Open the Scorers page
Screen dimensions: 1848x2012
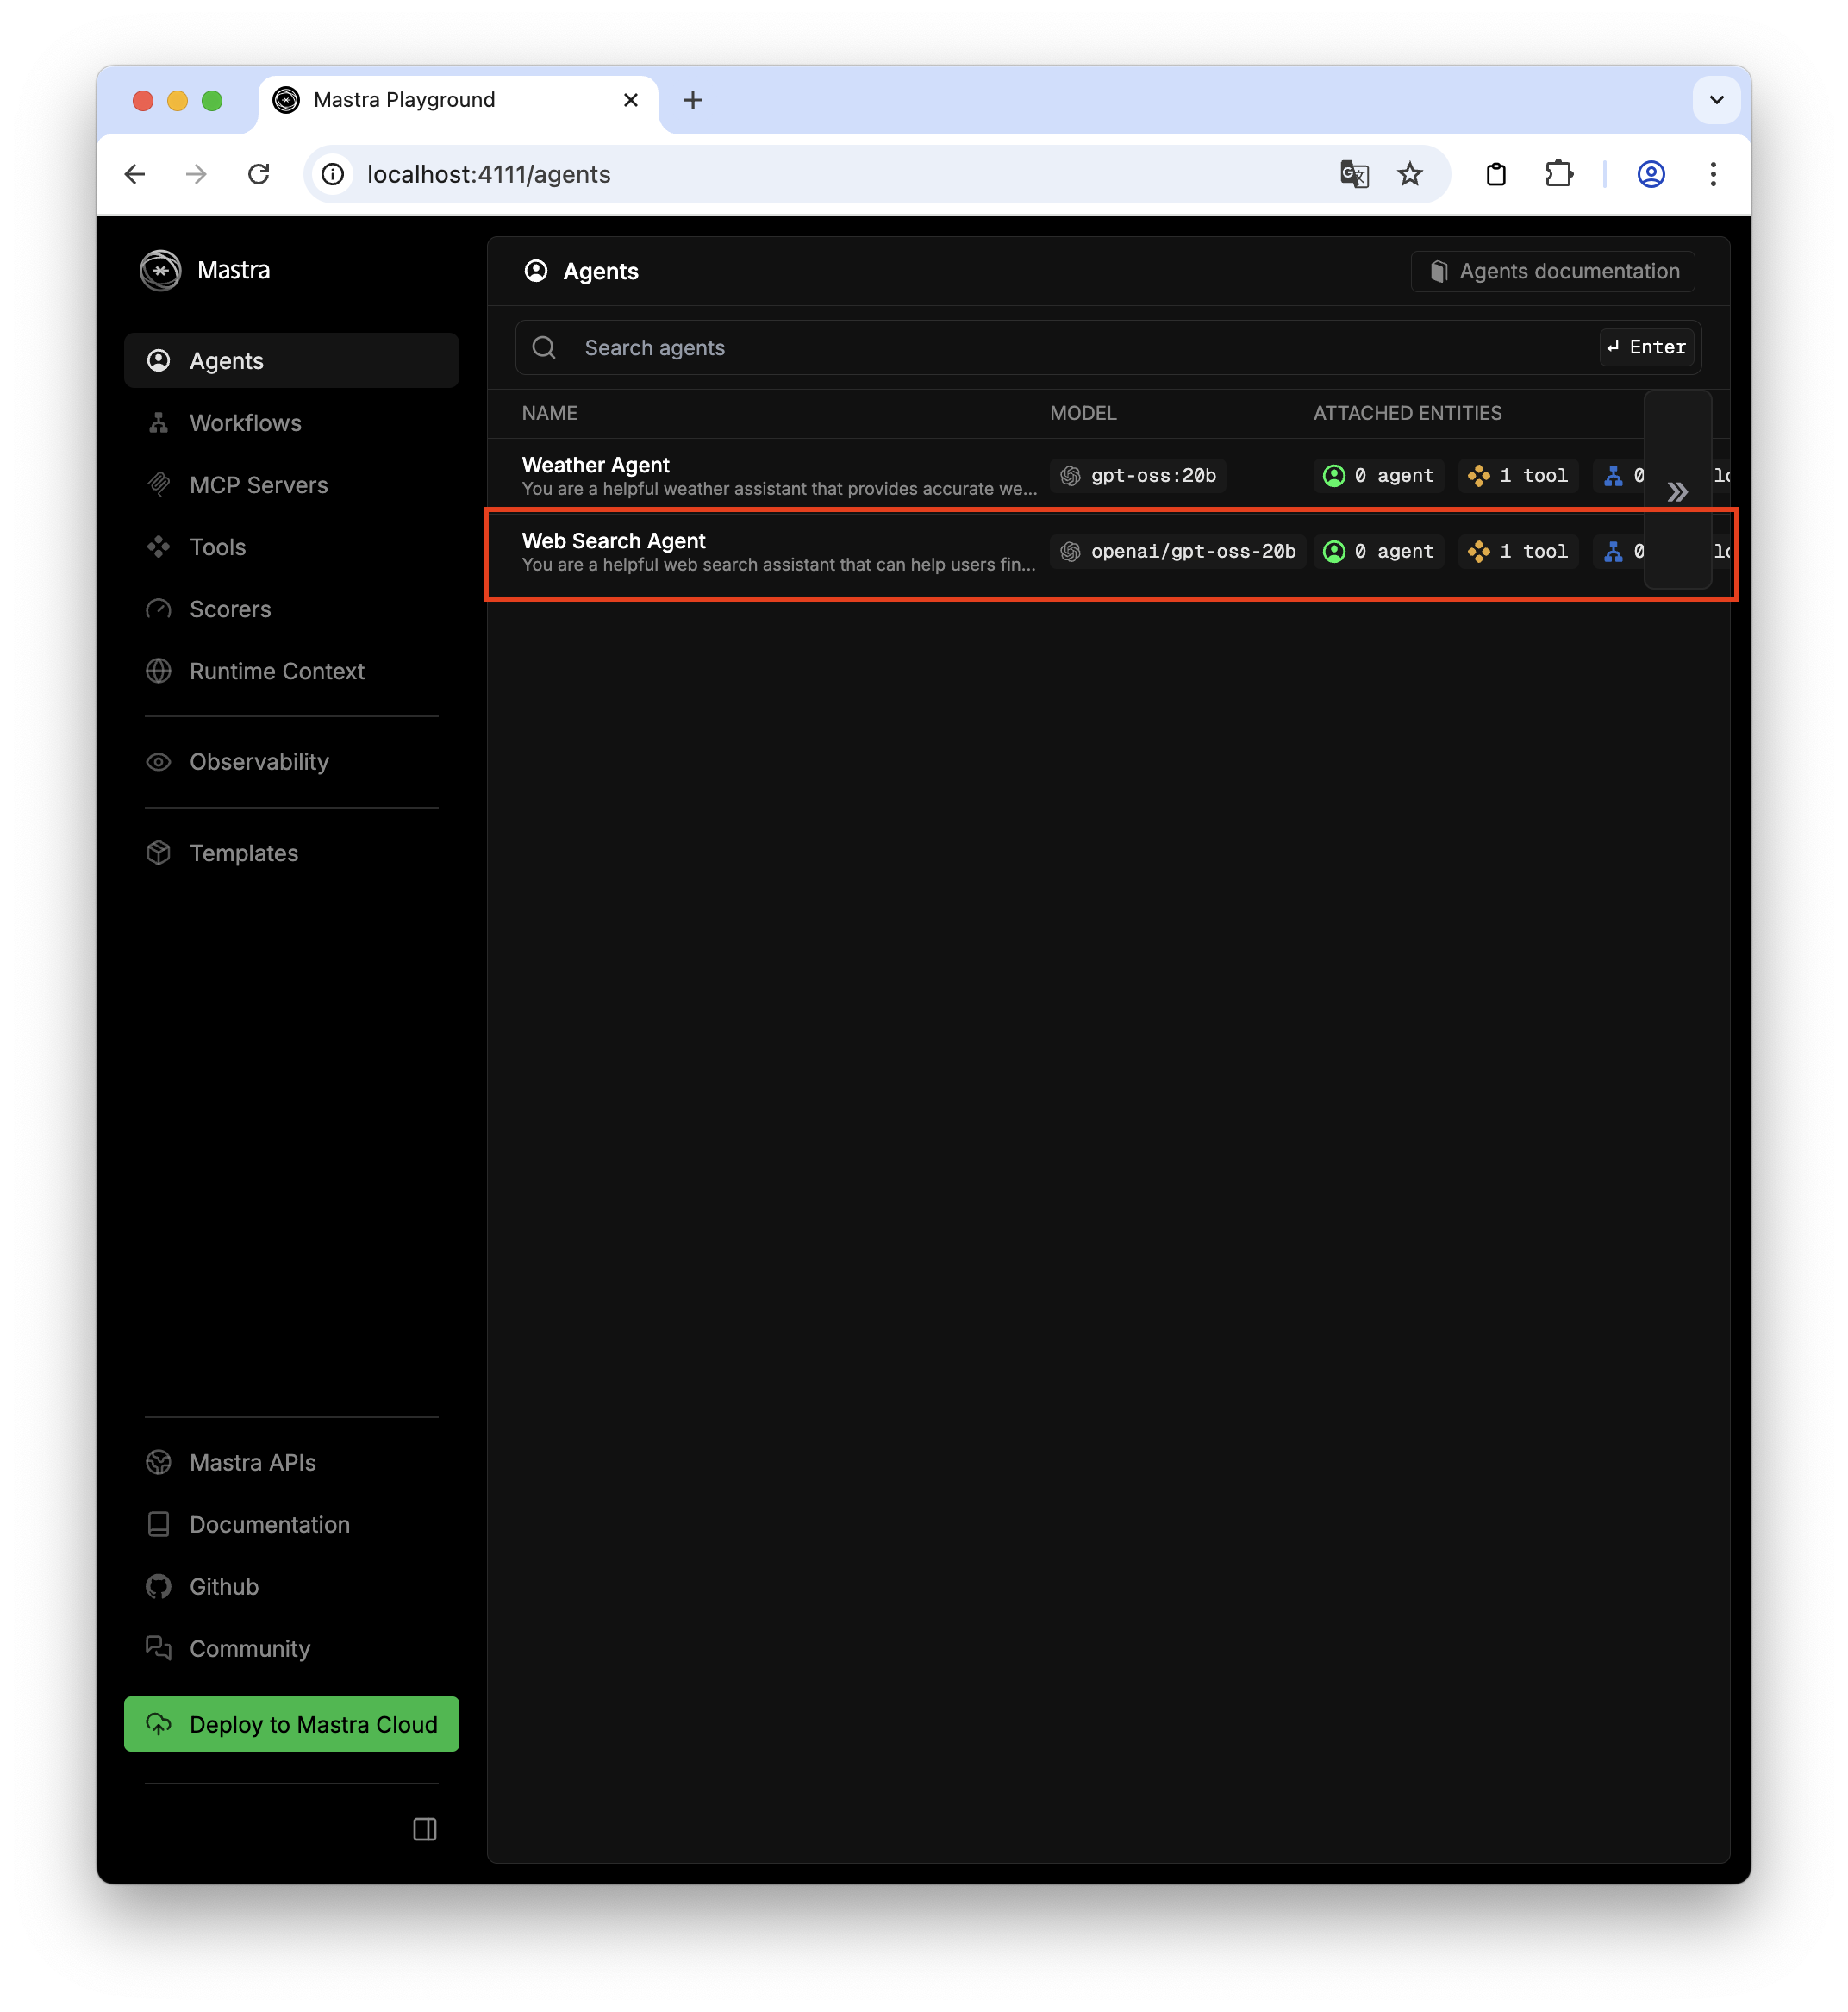coord(230,609)
